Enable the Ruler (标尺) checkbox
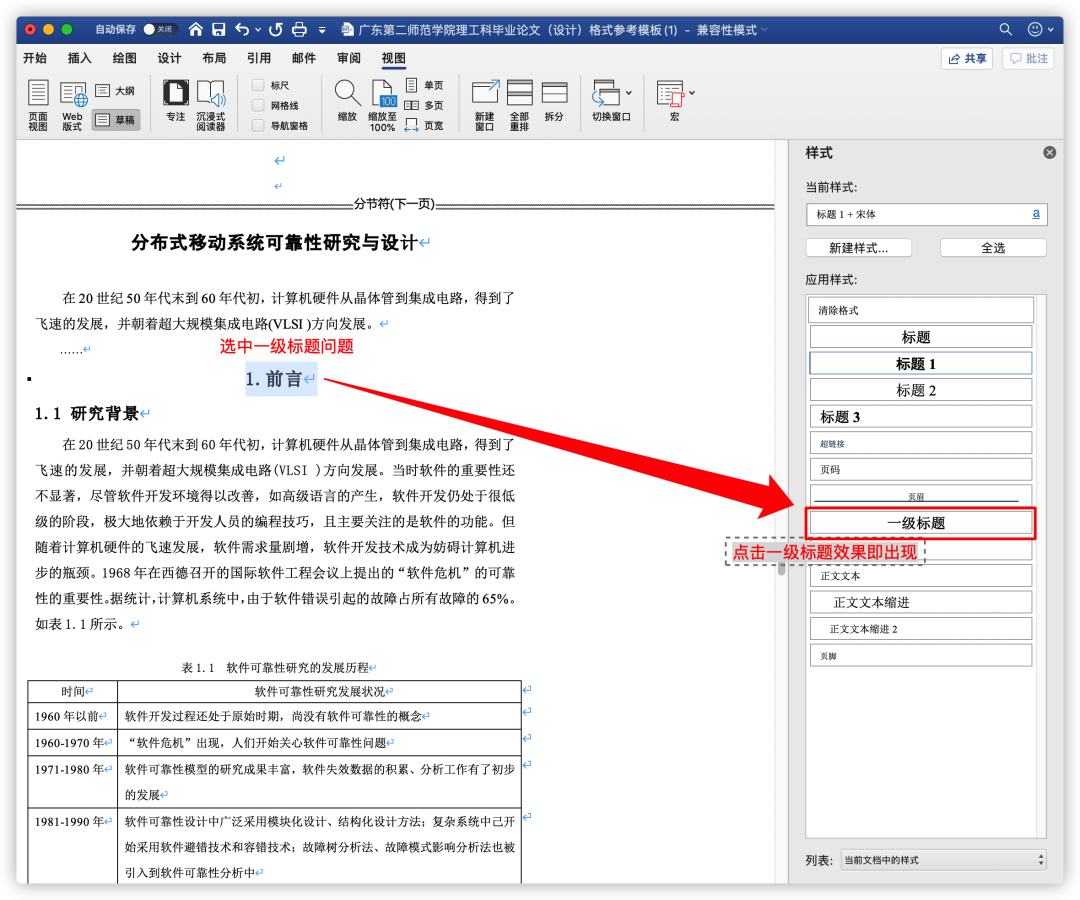Screen dimensions: 1080x900 pos(259,86)
